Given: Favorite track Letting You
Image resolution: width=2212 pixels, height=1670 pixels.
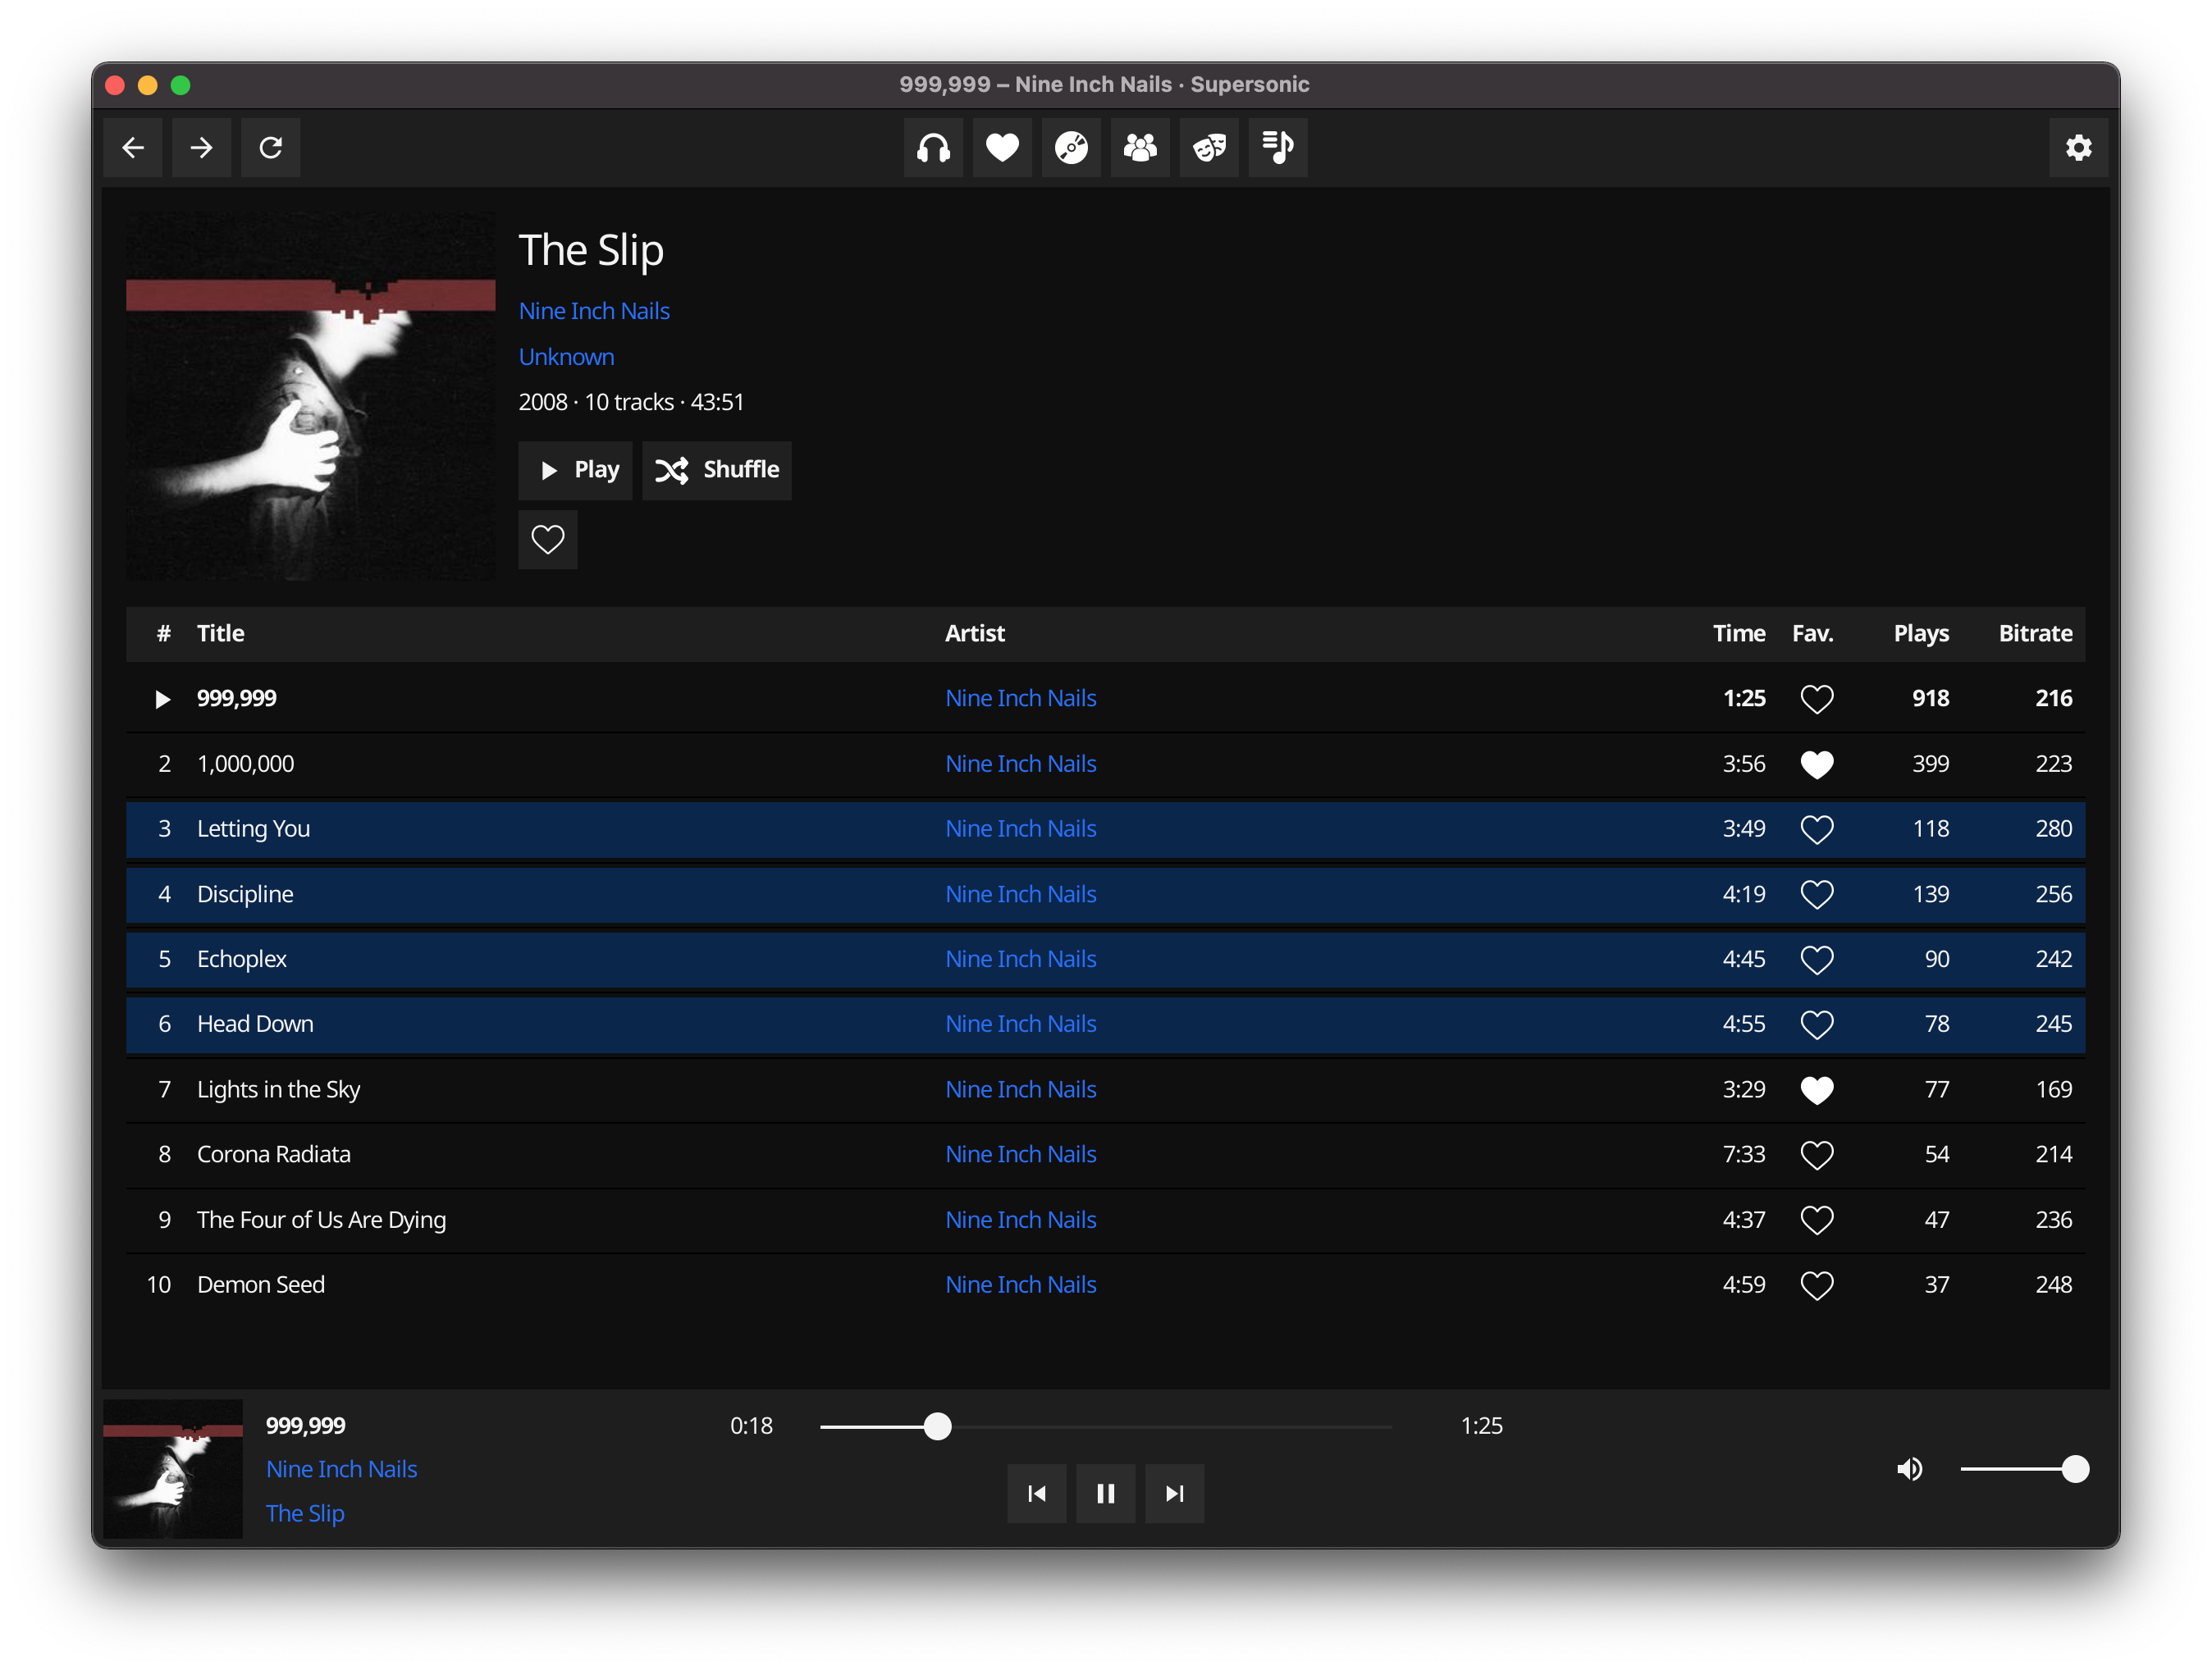Looking at the screenshot, I should [1817, 829].
